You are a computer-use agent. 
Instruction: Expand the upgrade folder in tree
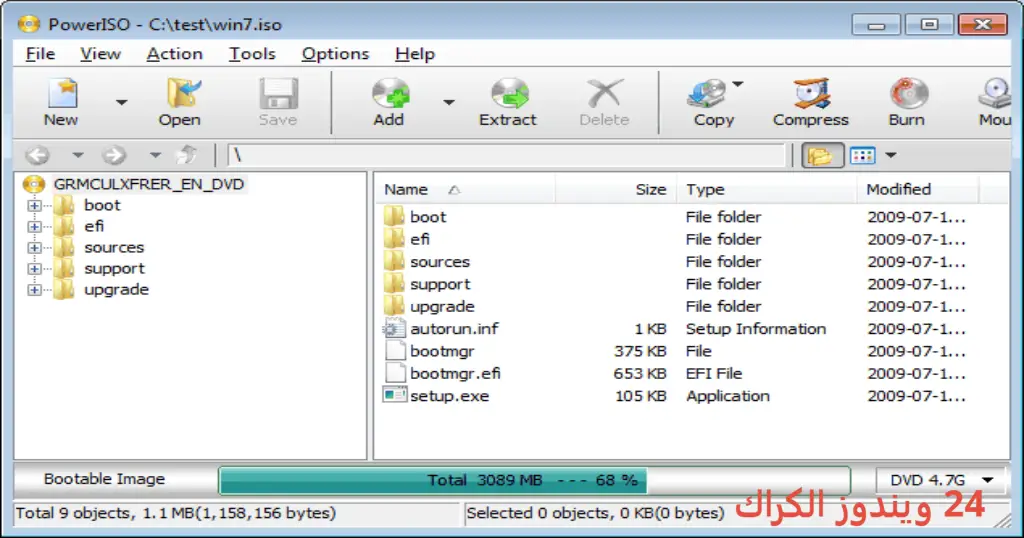(34, 290)
